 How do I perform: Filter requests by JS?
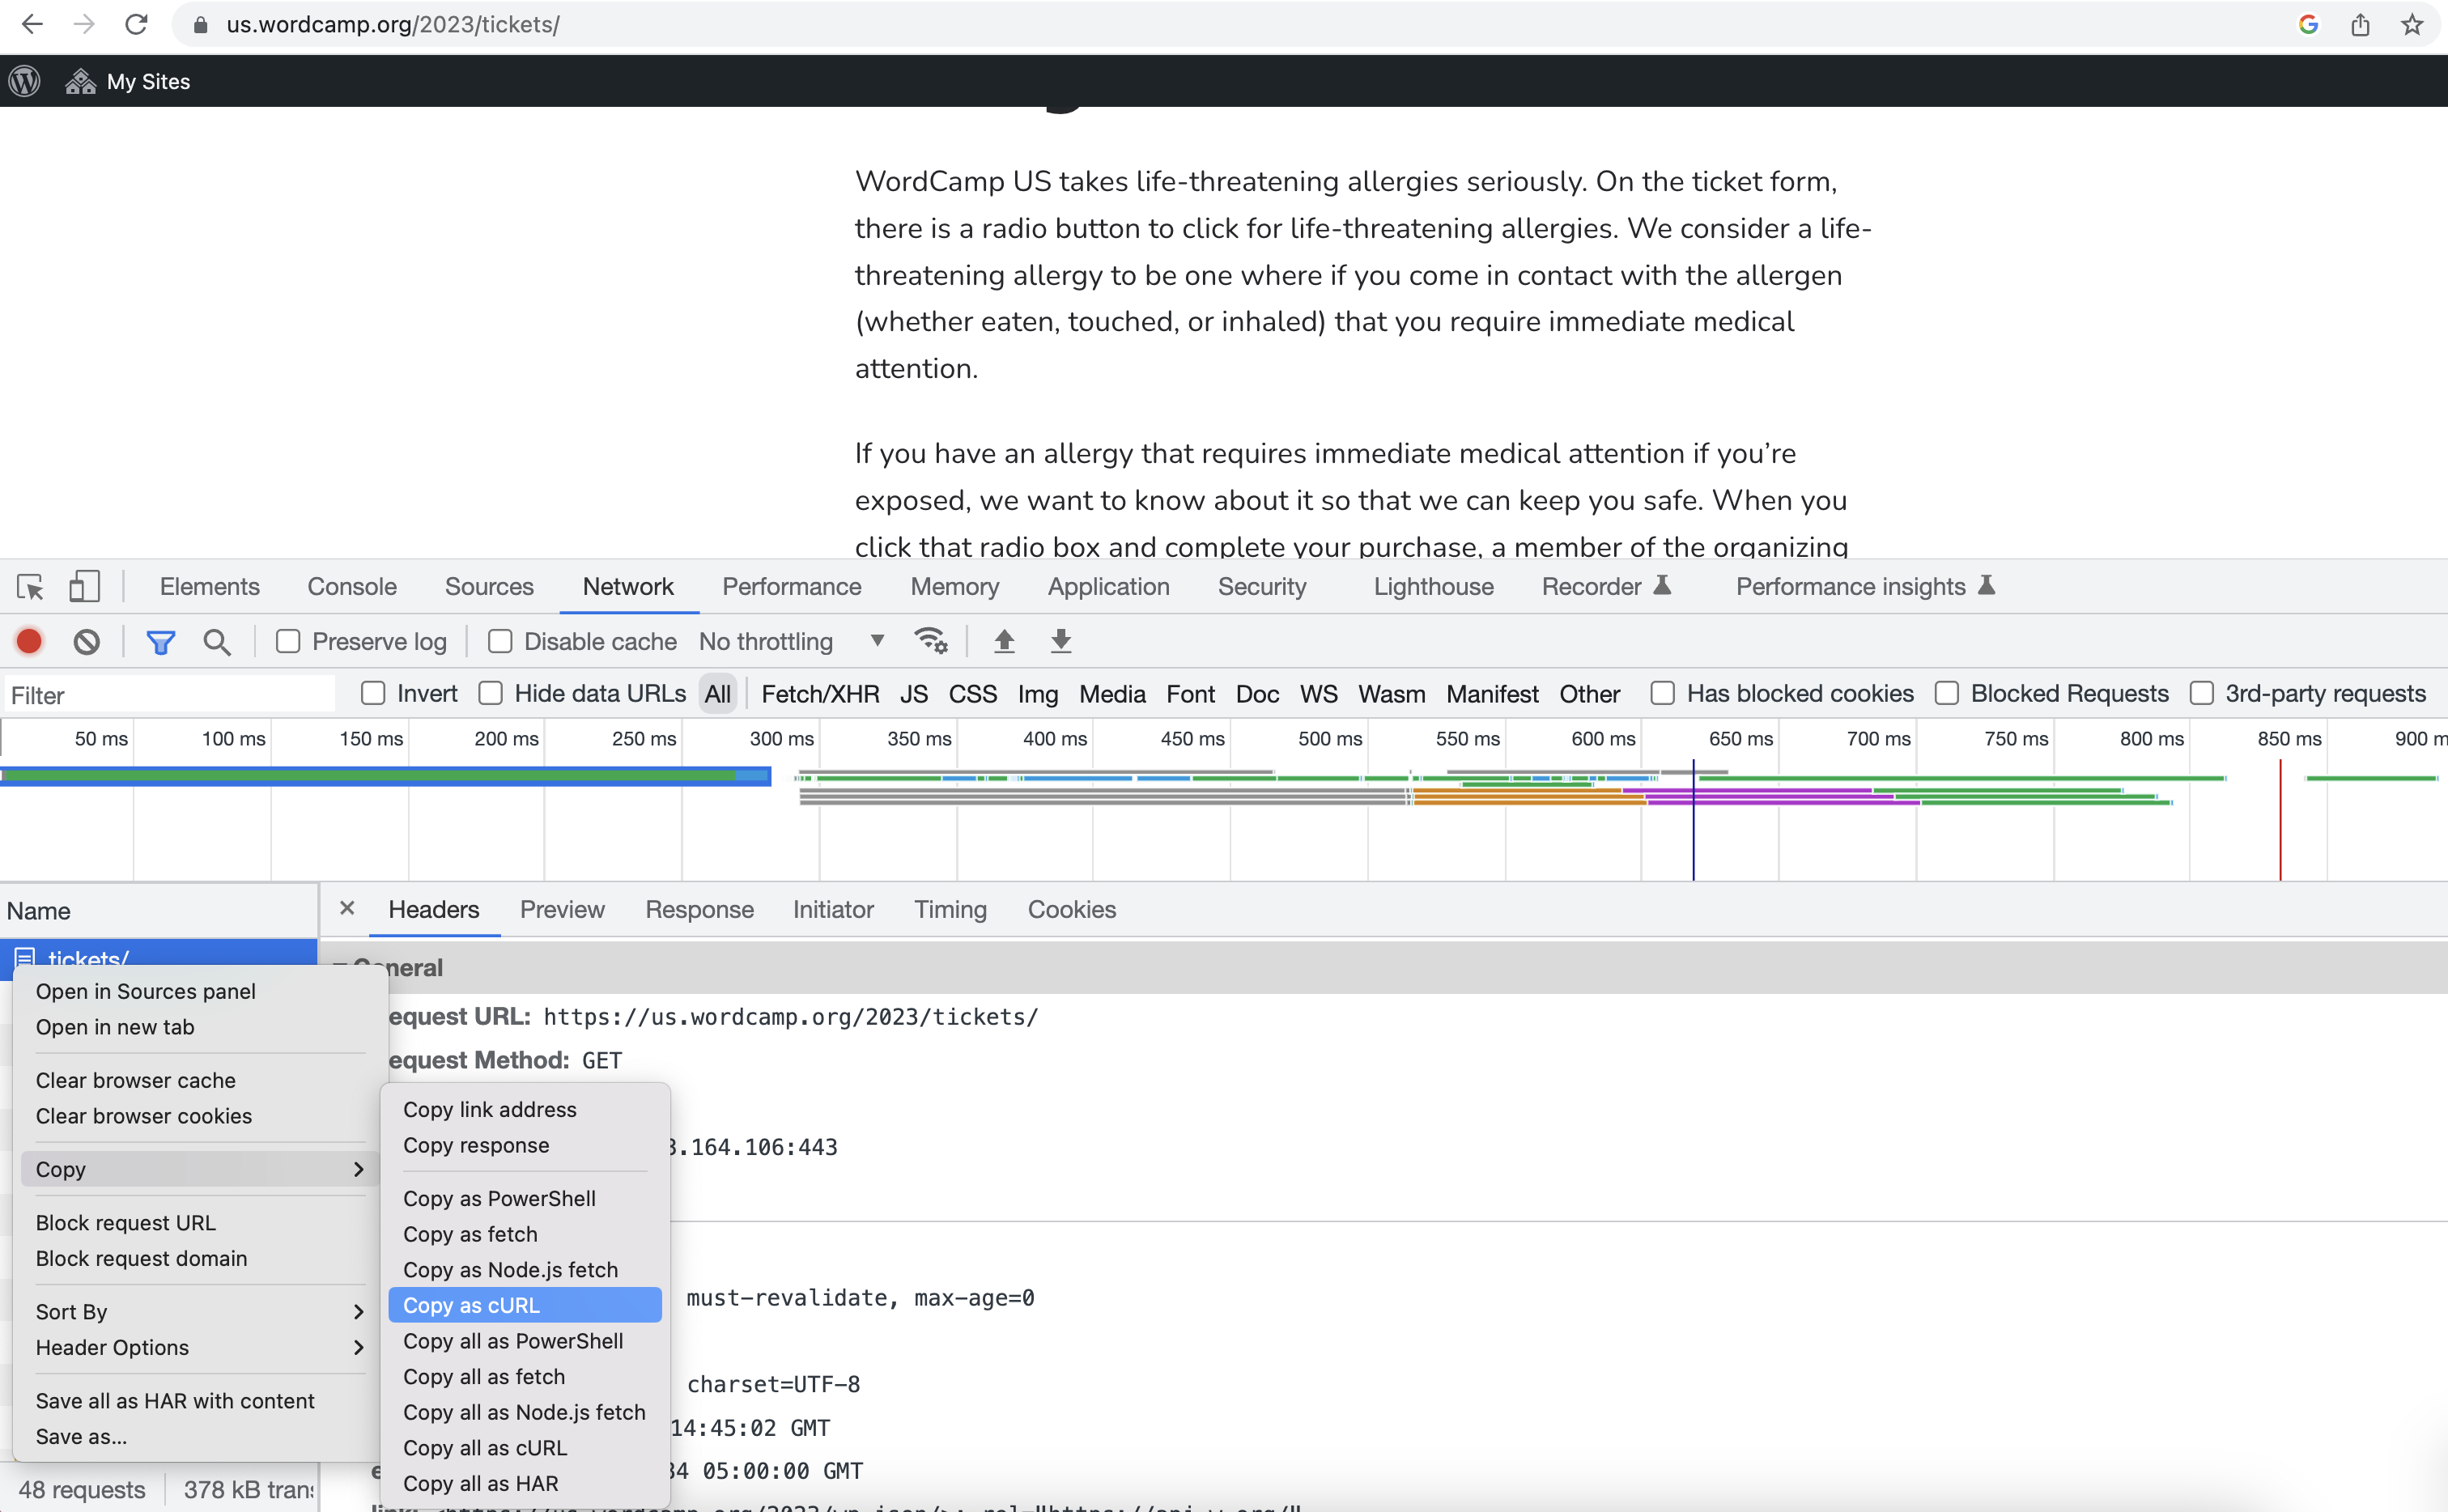(914, 693)
